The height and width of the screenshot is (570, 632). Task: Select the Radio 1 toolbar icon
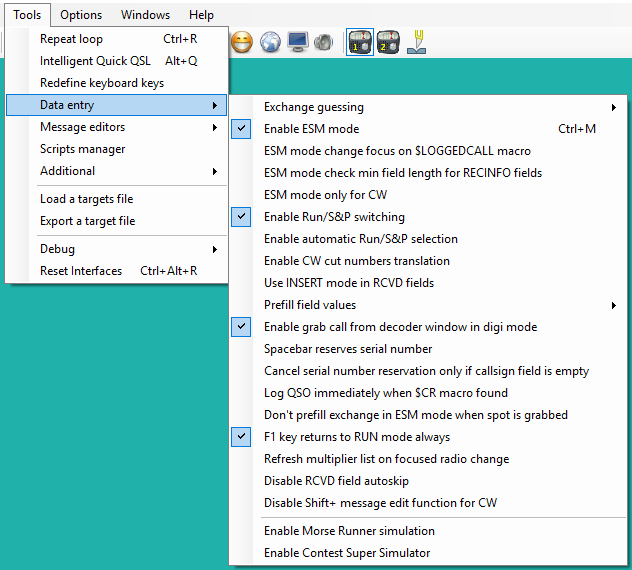(360, 42)
